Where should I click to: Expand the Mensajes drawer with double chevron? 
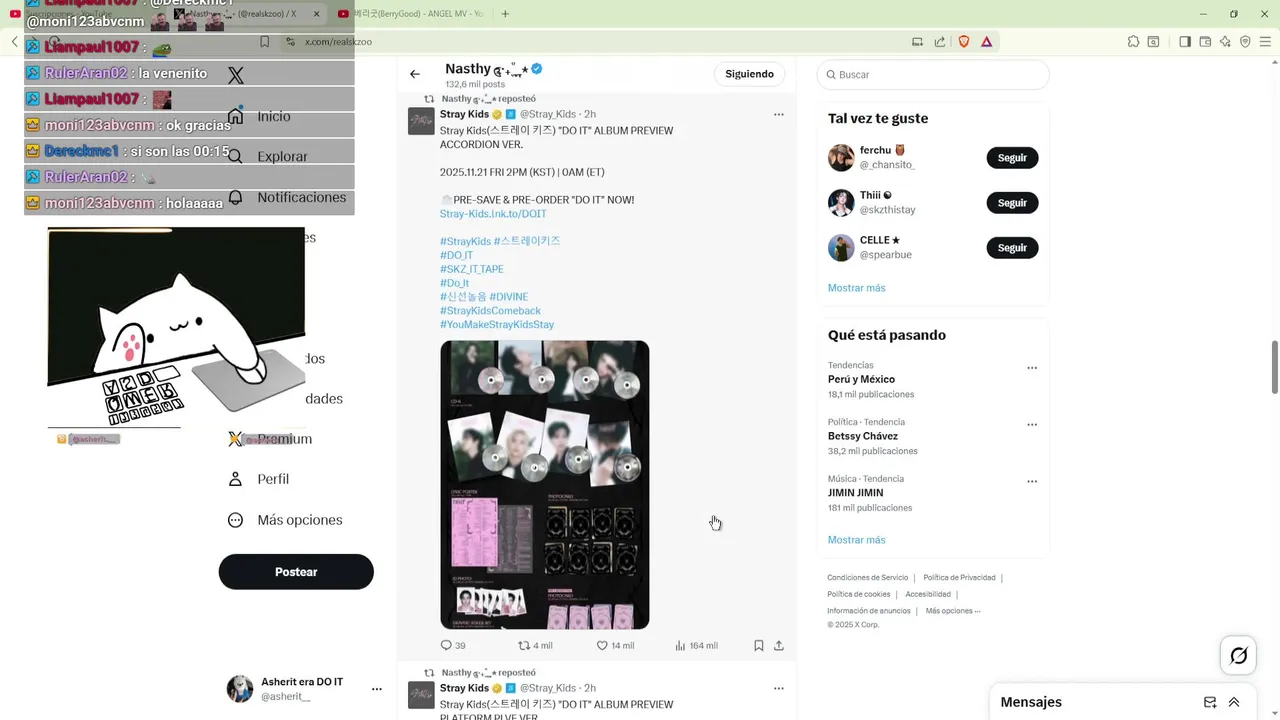pyautogui.click(x=1234, y=702)
